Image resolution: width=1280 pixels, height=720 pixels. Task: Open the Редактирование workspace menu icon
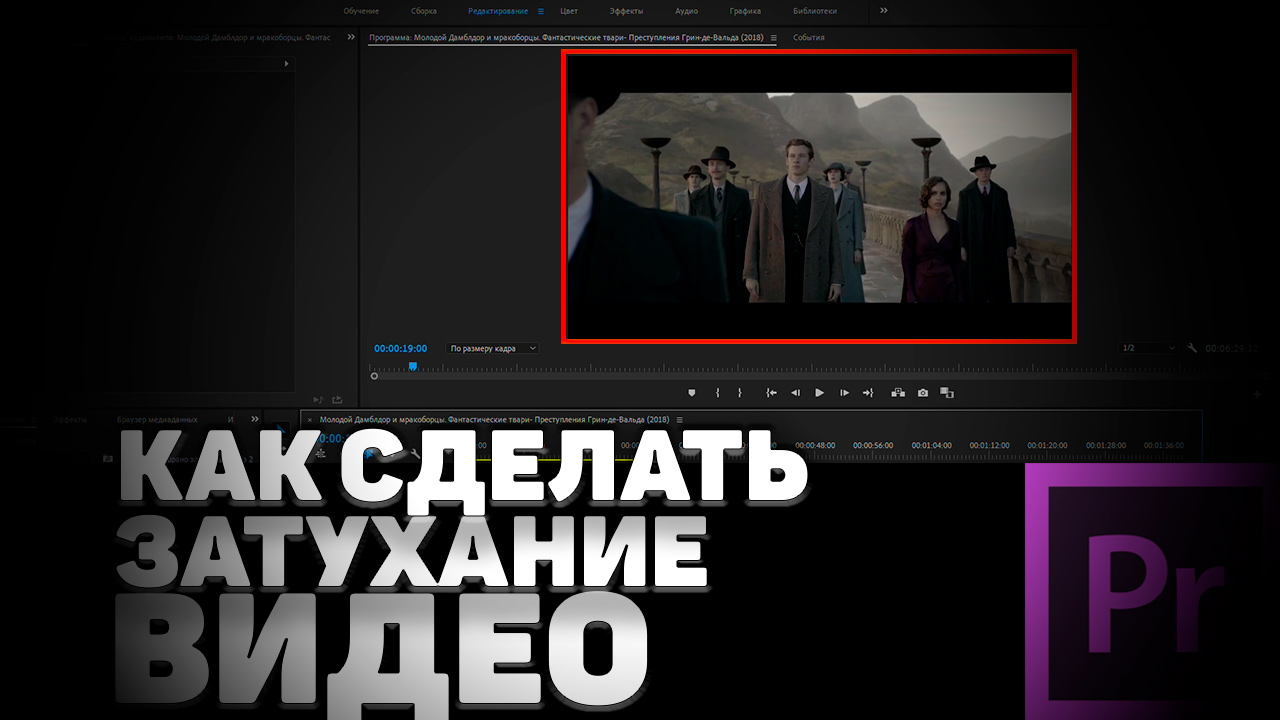(541, 11)
